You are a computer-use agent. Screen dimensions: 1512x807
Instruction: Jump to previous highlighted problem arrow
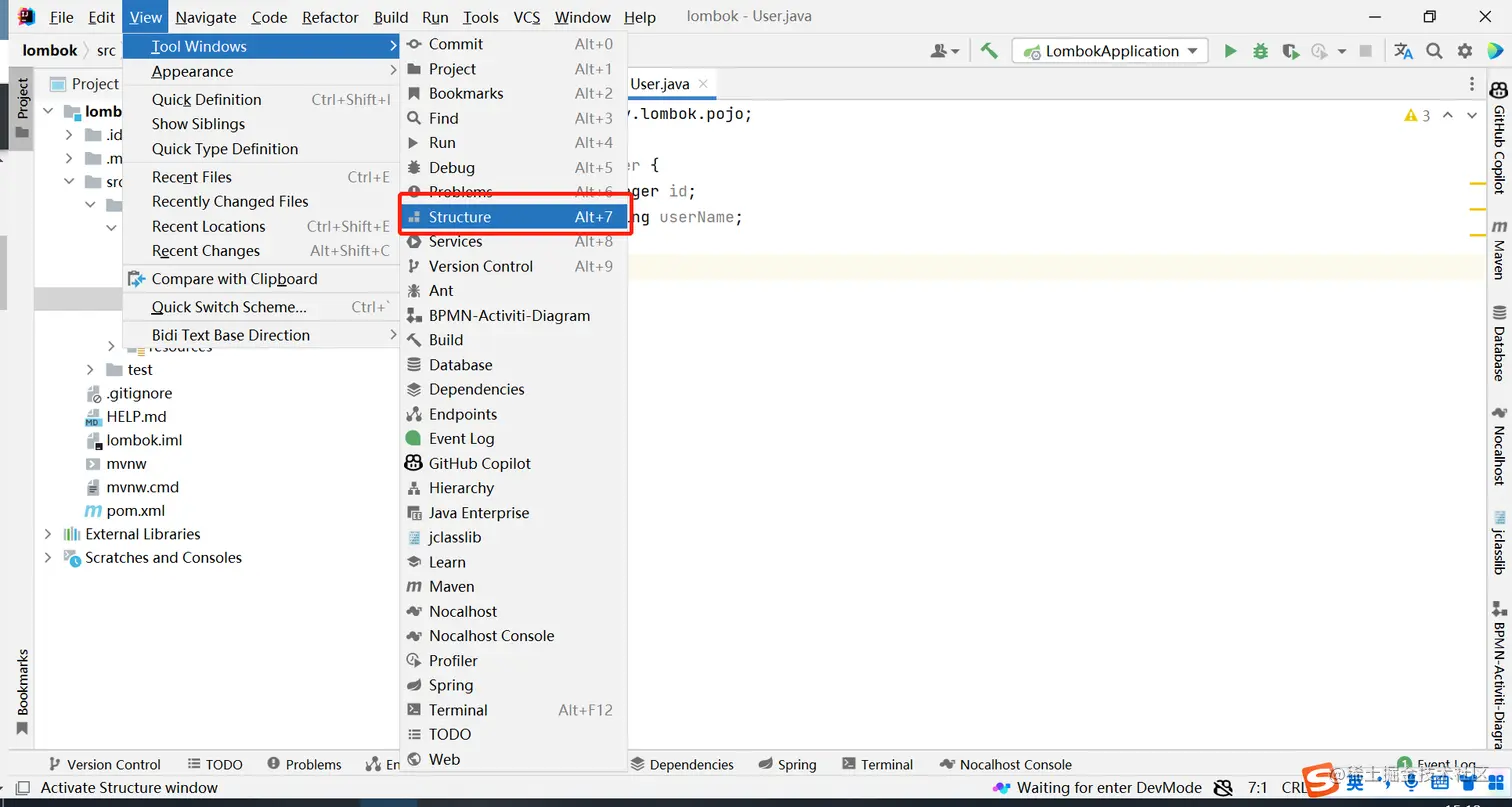click(1448, 116)
